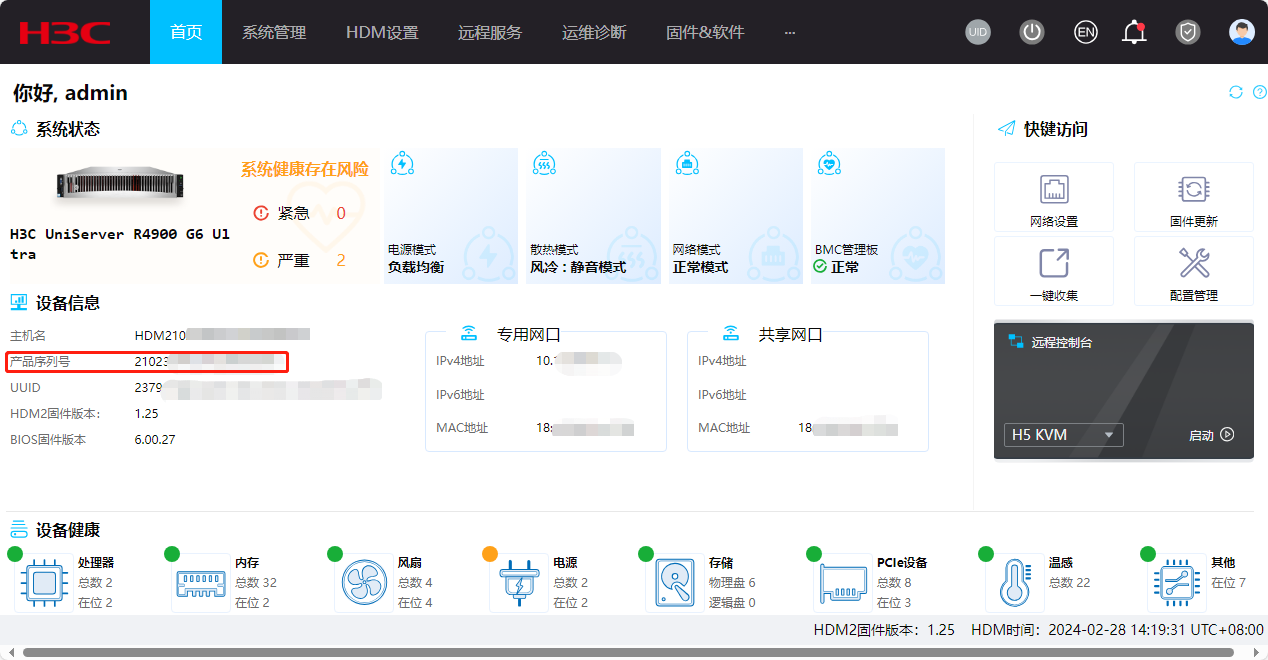Click the one-key collection shortcut icon
The width and height of the screenshot is (1268, 660).
point(1054,263)
